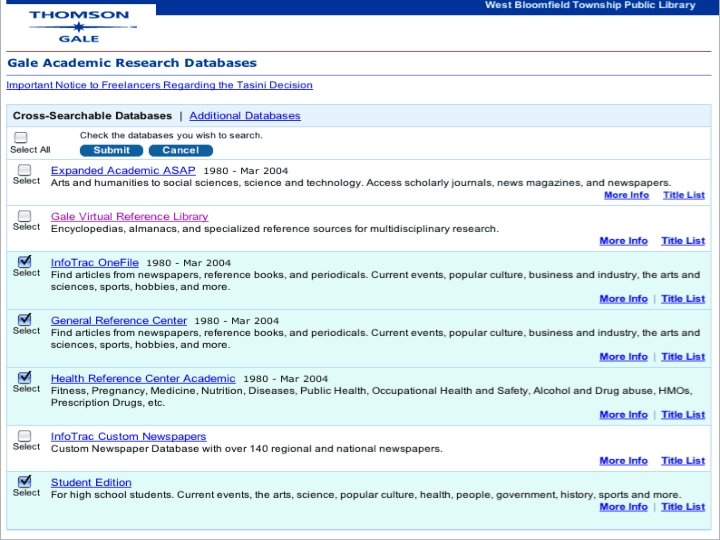This screenshot has height=540, width=720.
Task: Uncheck the InfoTrac OneFile checkbox
Action: 24,262
